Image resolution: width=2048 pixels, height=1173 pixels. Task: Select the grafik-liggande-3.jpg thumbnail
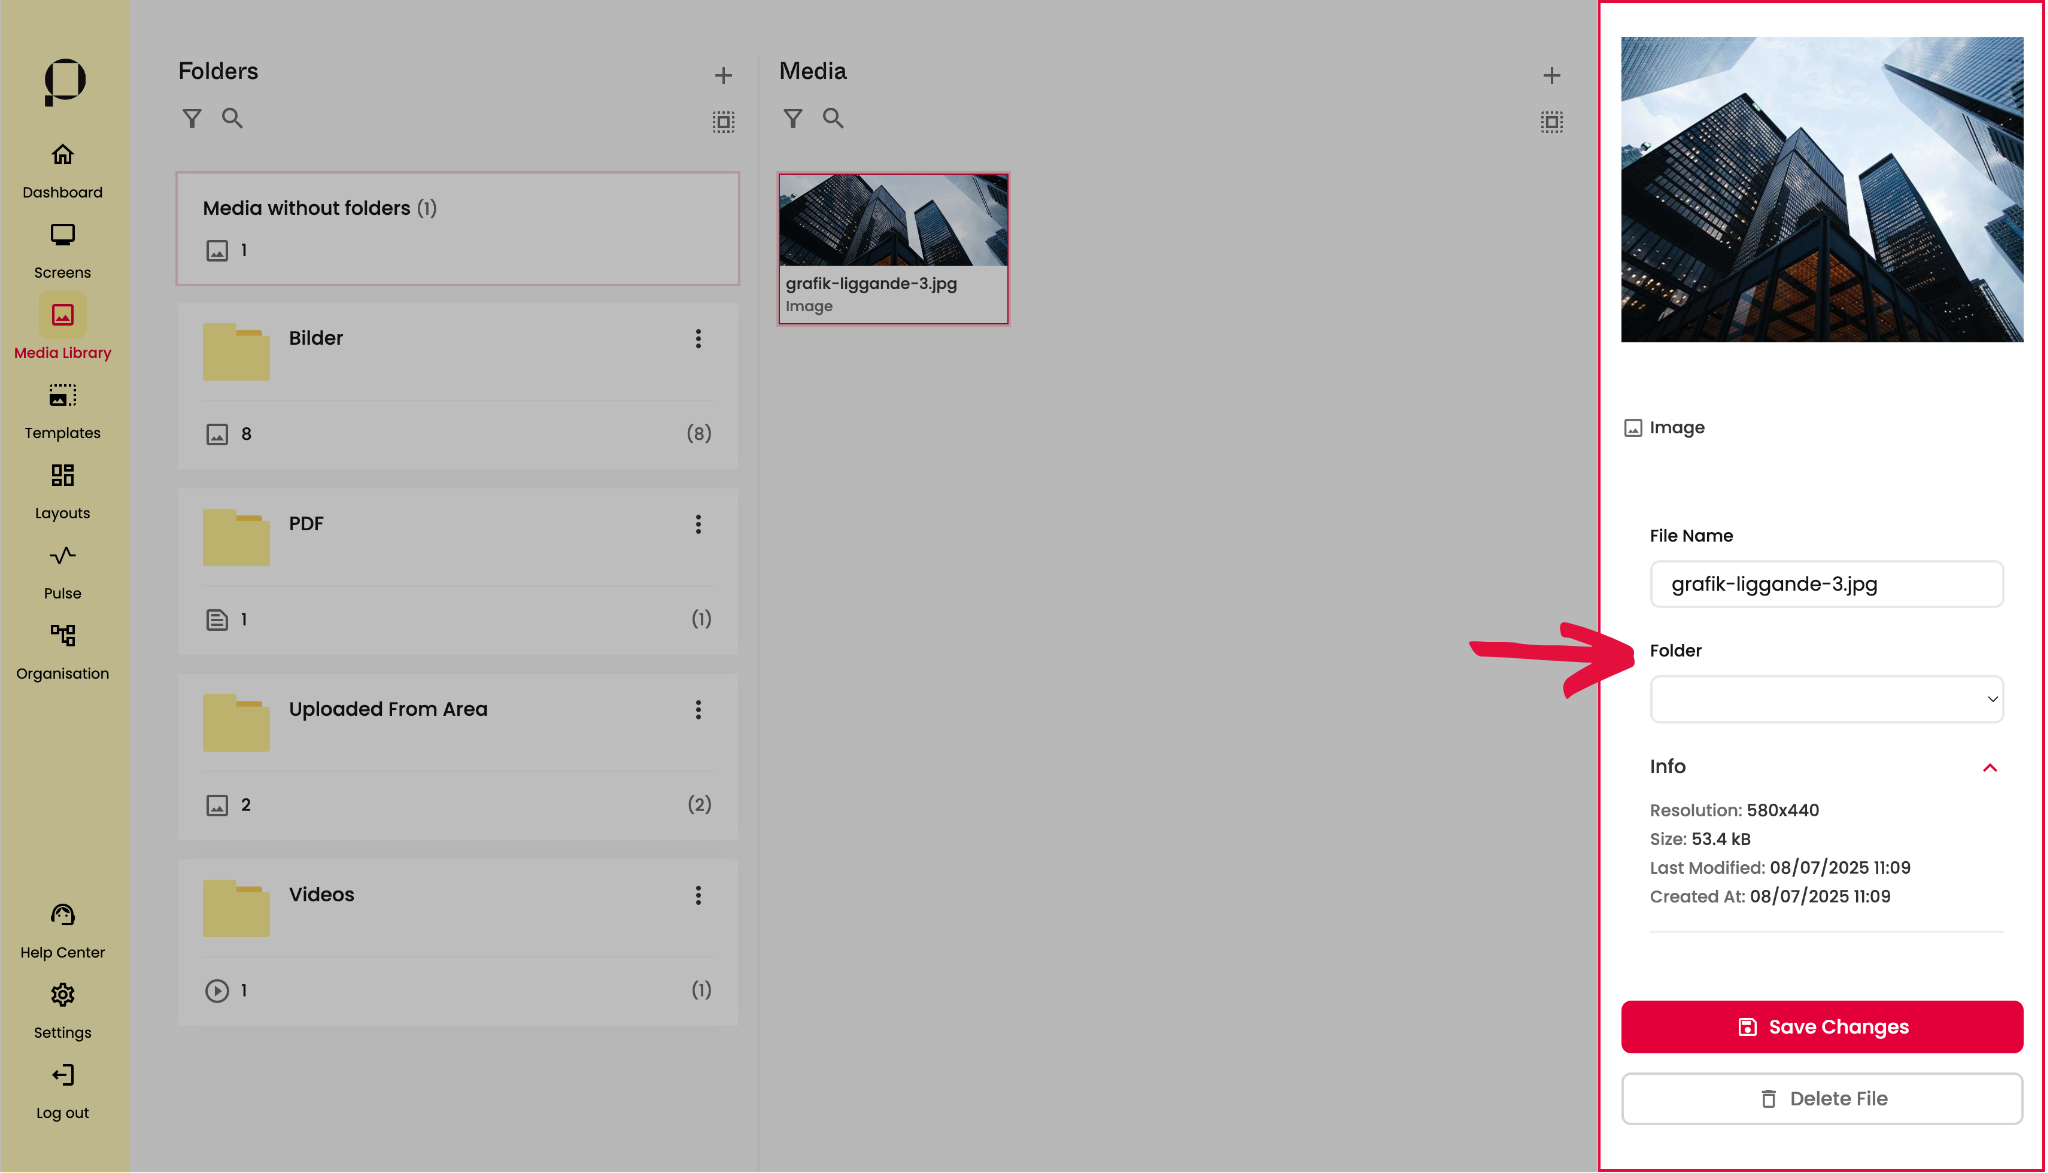[x=893, y=248]
